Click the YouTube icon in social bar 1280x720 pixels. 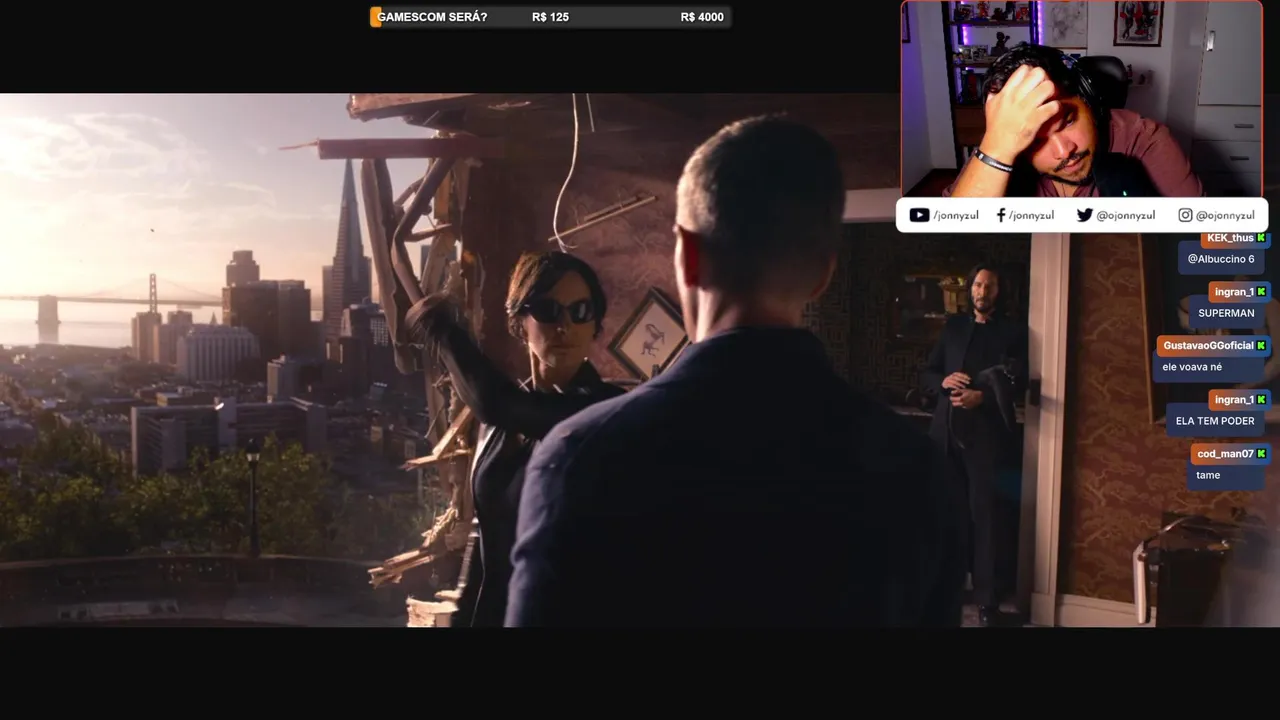(919, 215)
